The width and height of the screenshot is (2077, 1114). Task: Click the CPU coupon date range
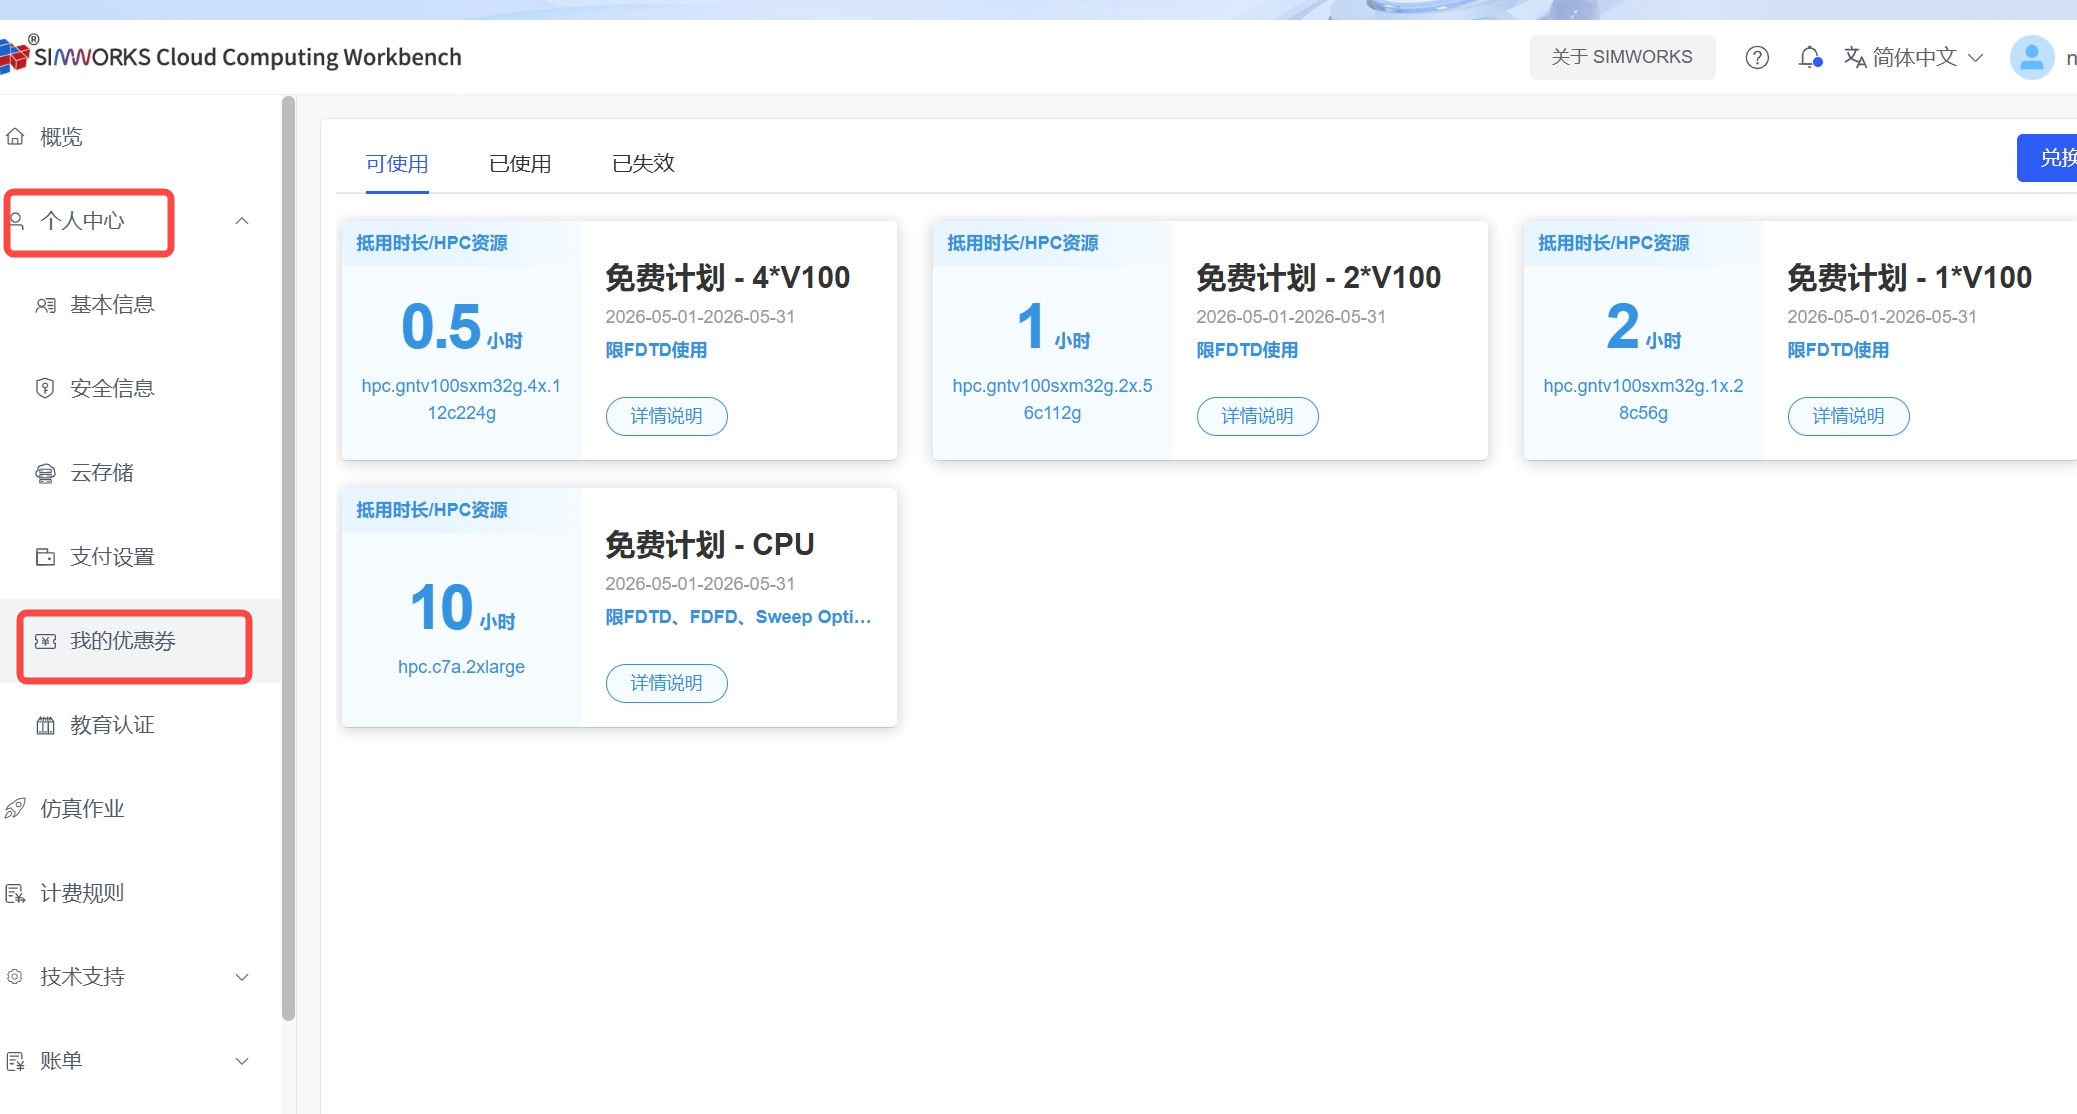(700, 584)
